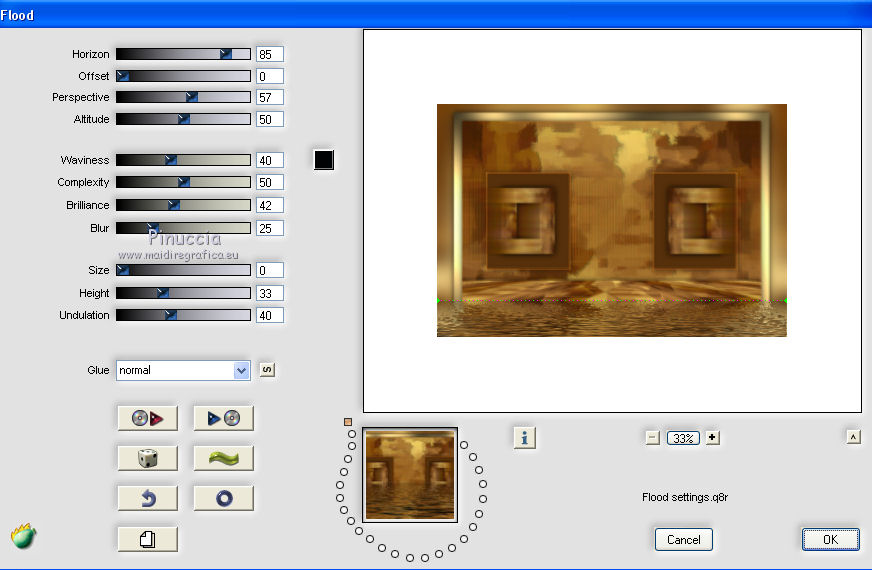The height and width of the screenshot is (570, 872).
Task: Click the black color swatch
Action: tap(324, 160)
